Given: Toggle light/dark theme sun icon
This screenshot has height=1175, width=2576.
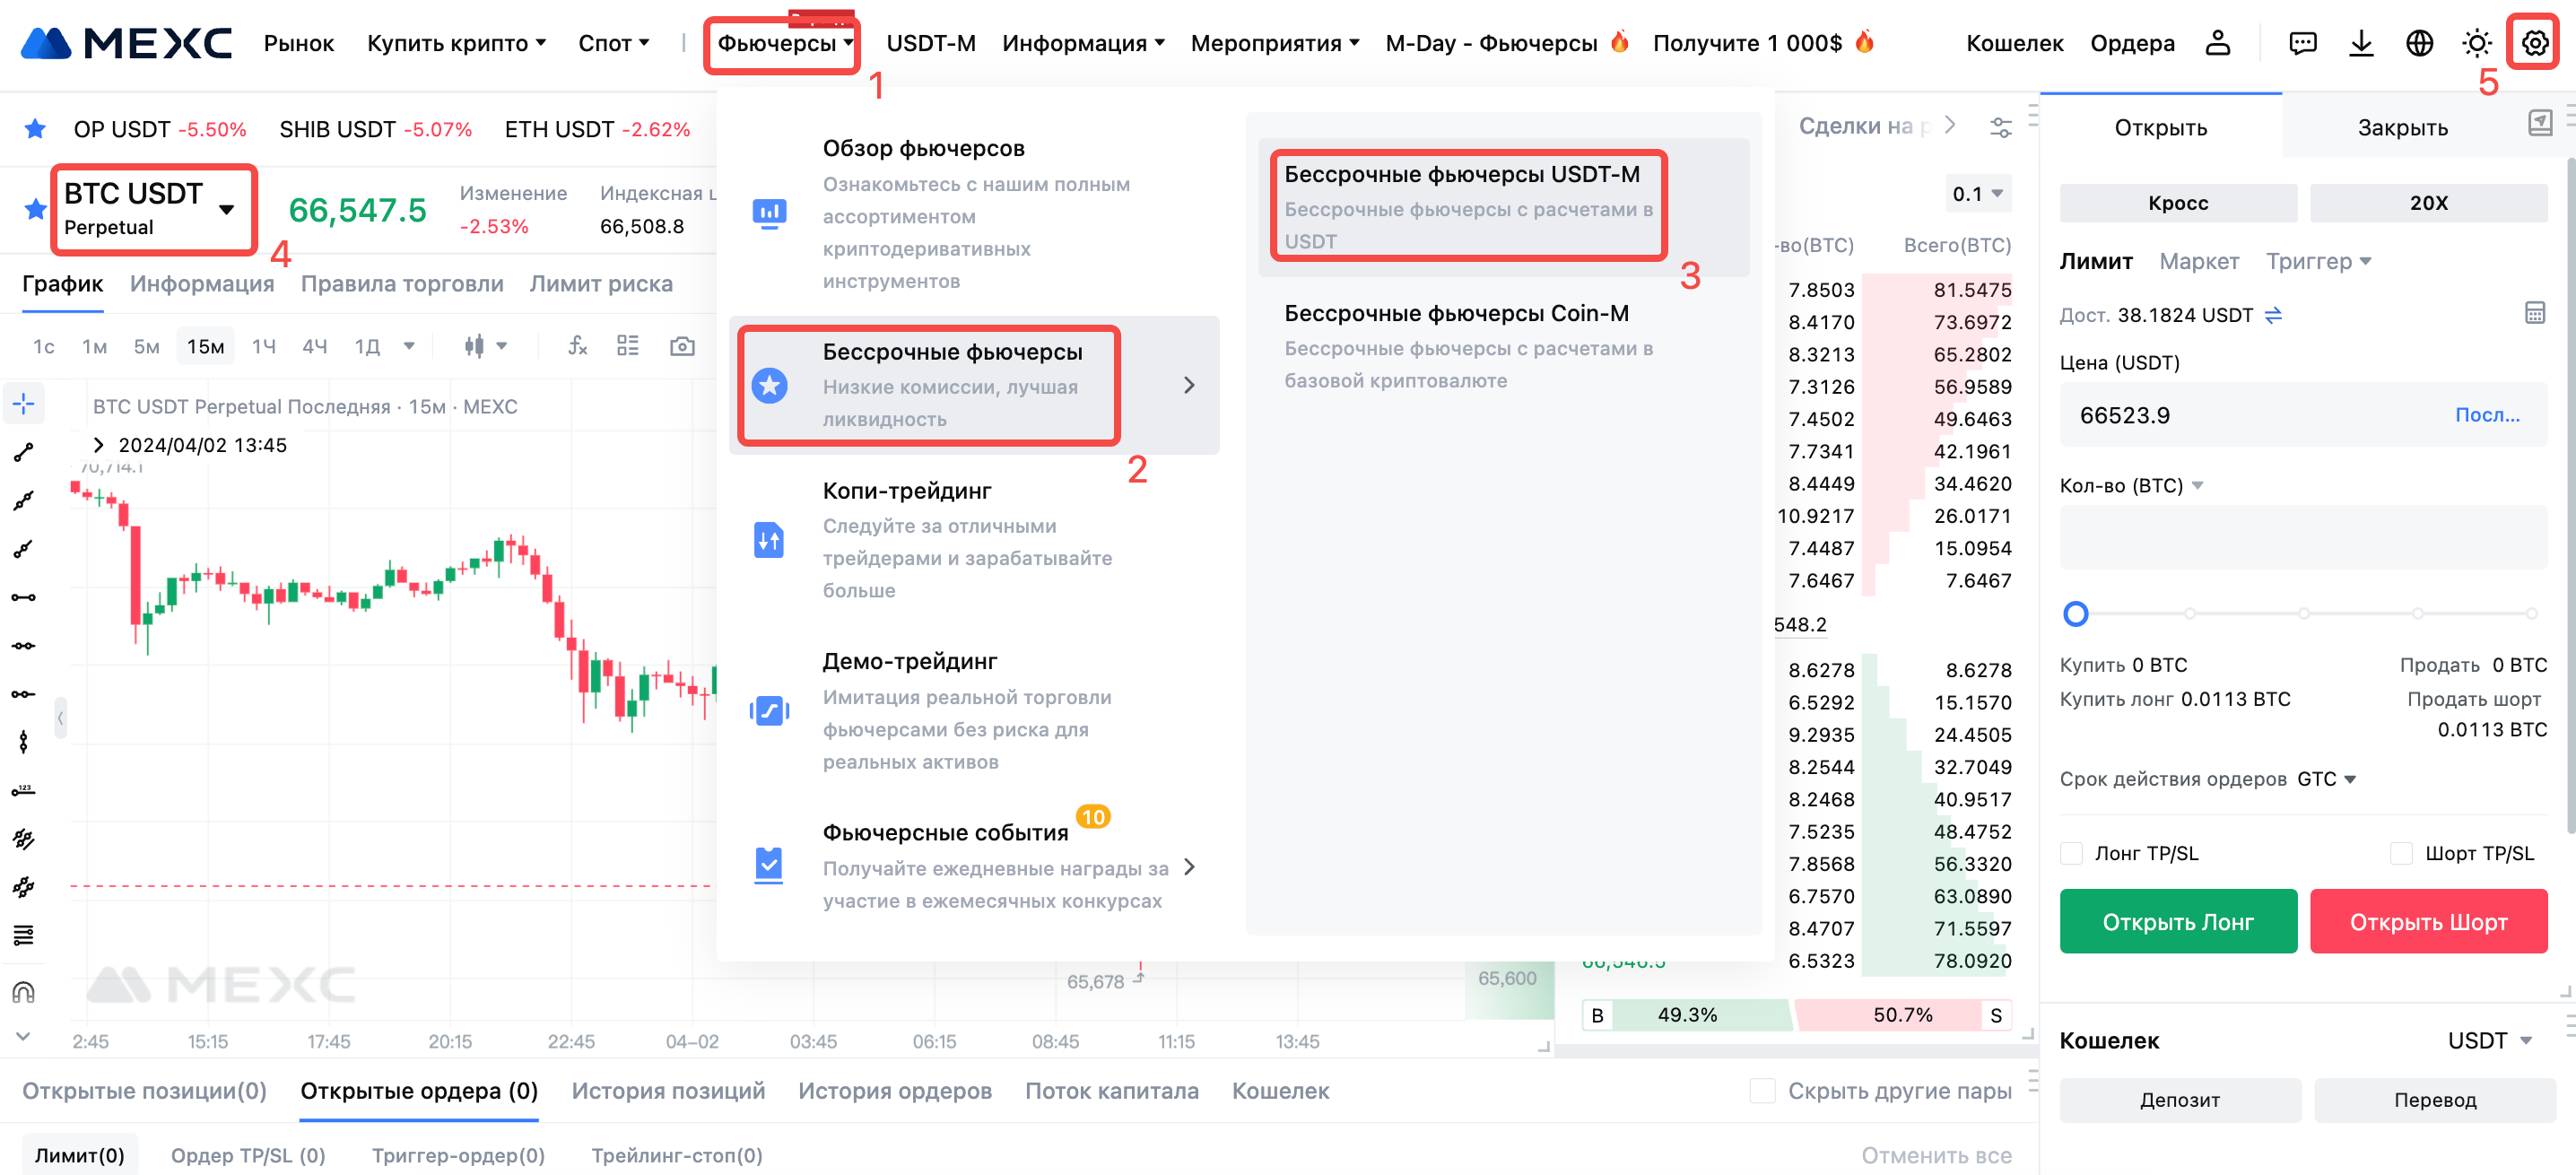Looking at the screenshot, I should [2476, 43].
